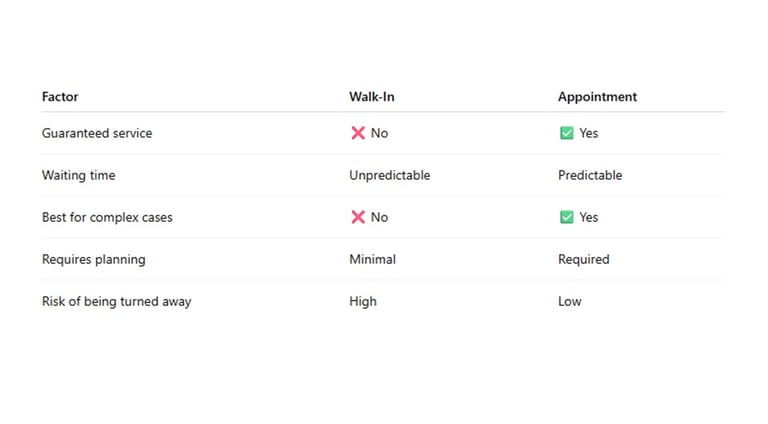Click the red X in Best for complex cases row

click(x=357, y=217)
